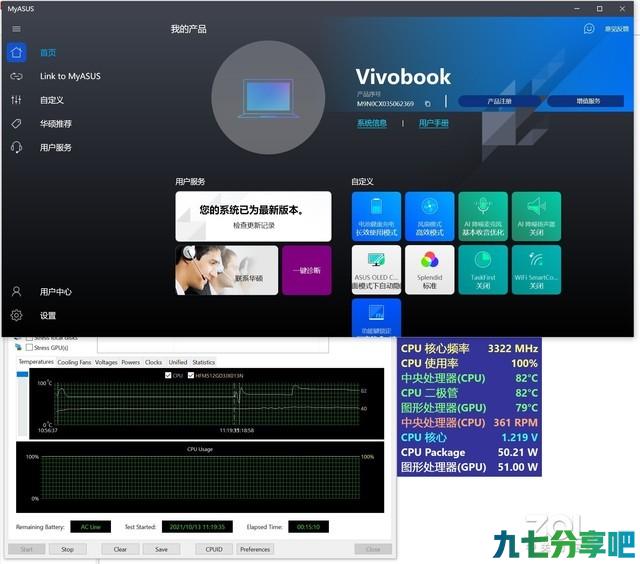Click the Clear button
The image size is (640, 564).
coord(120,549)
